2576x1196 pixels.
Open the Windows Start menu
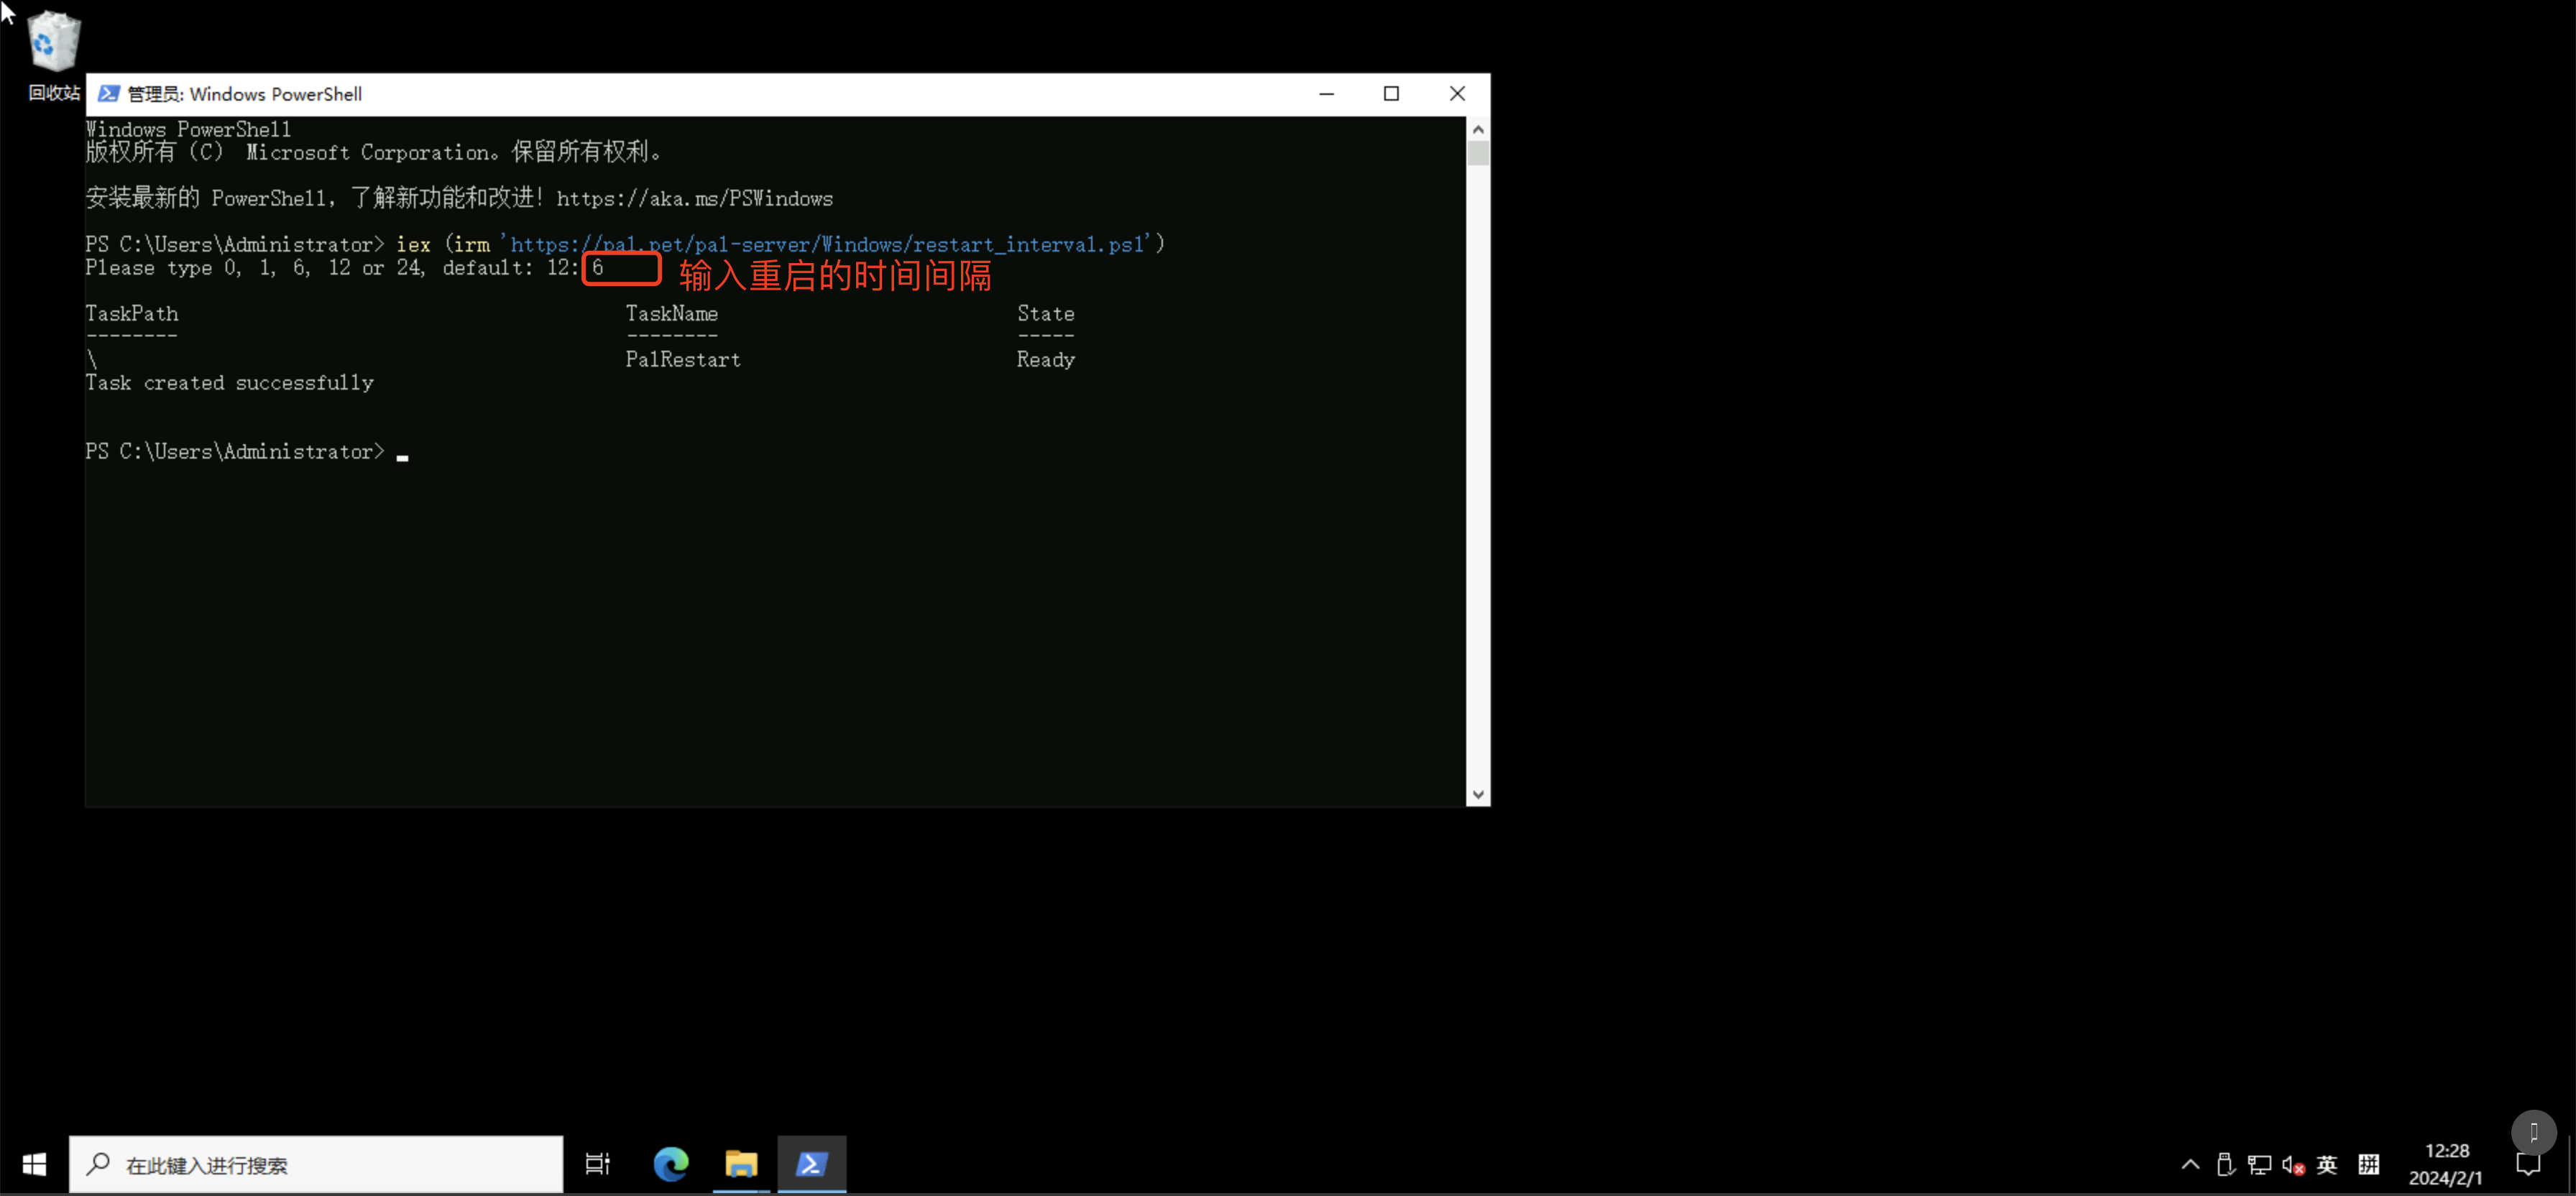(x=34, y=1164)
